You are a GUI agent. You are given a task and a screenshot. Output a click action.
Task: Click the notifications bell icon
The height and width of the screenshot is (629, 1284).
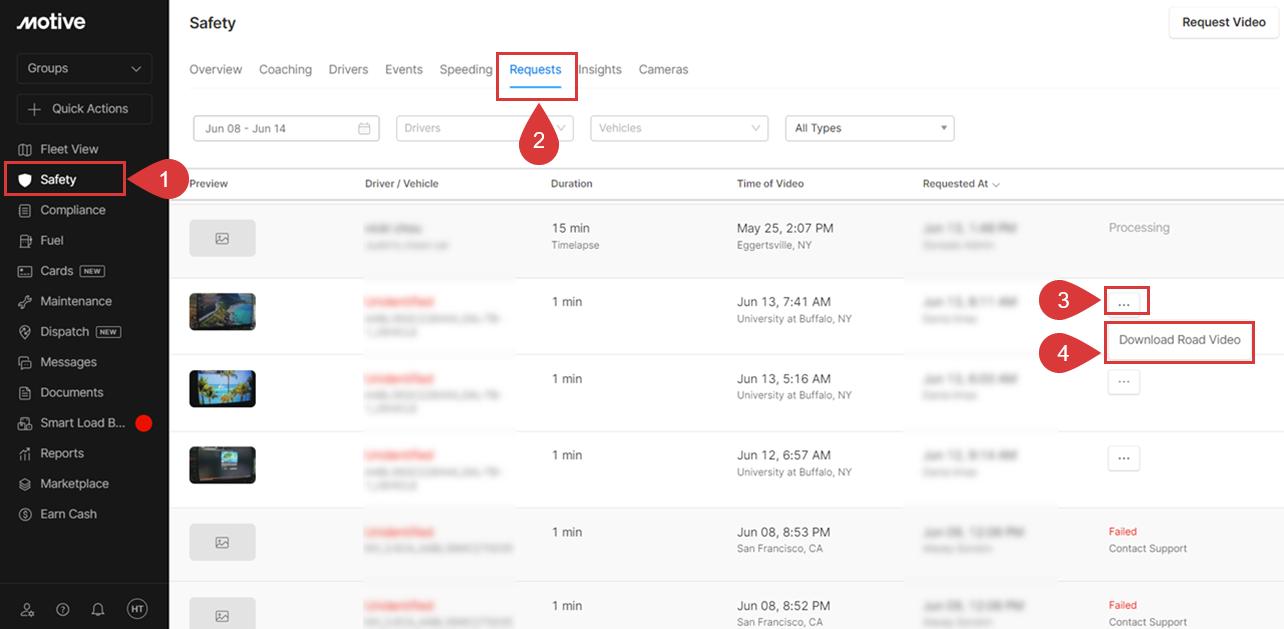pyautogui.click(x=98, y=609)
